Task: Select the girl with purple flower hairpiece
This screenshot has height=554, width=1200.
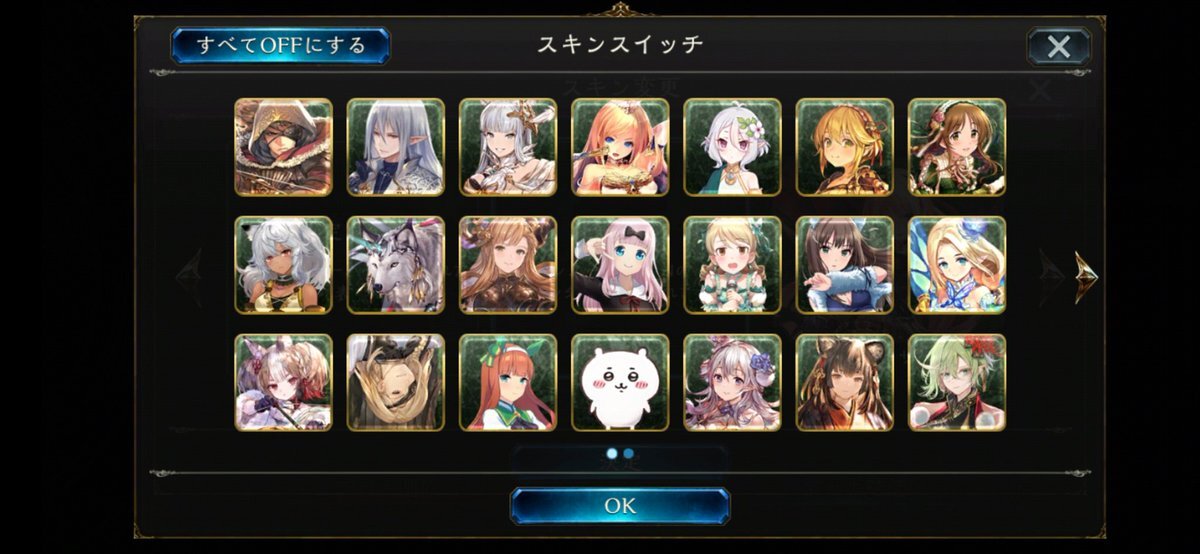Action: (x=732, y=382)
